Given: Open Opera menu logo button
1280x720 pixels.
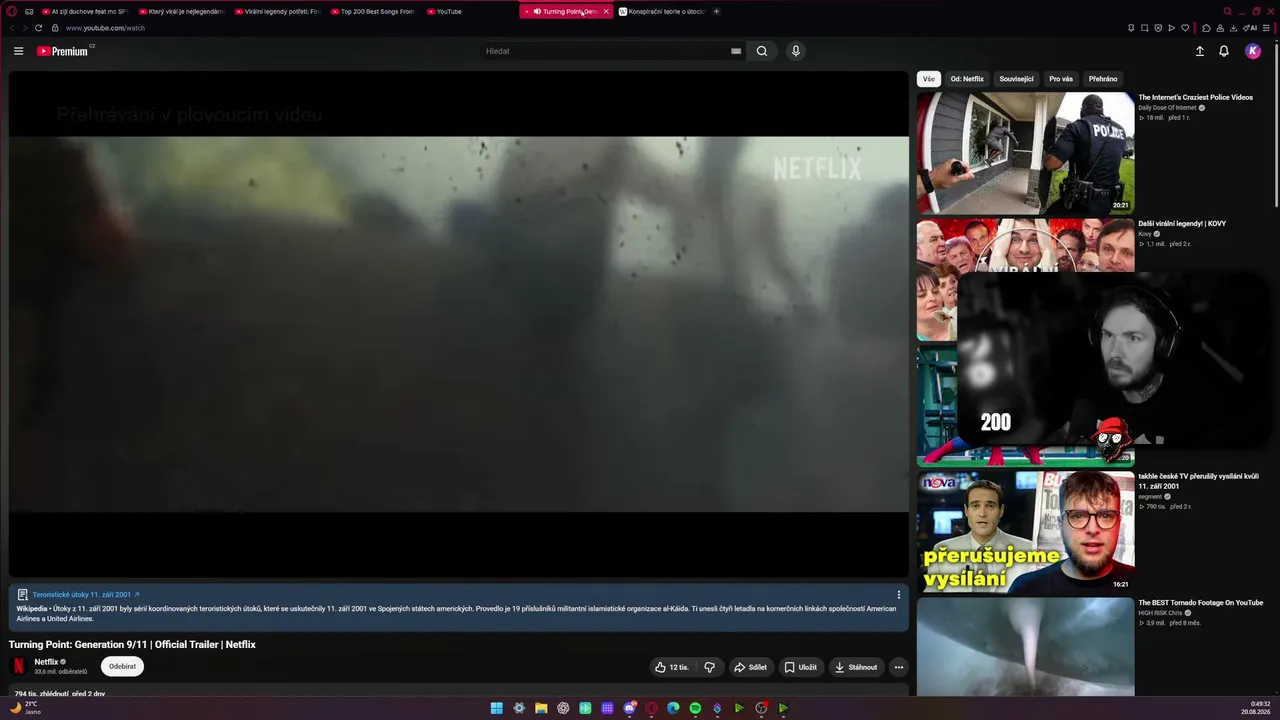Looking at the screenshot, I should coord(12,11).
